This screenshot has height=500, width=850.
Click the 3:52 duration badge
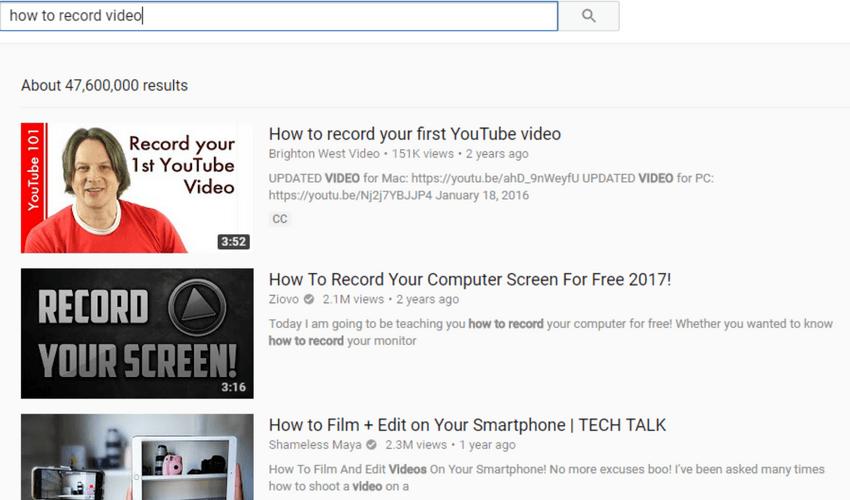[x=234, y=241]
